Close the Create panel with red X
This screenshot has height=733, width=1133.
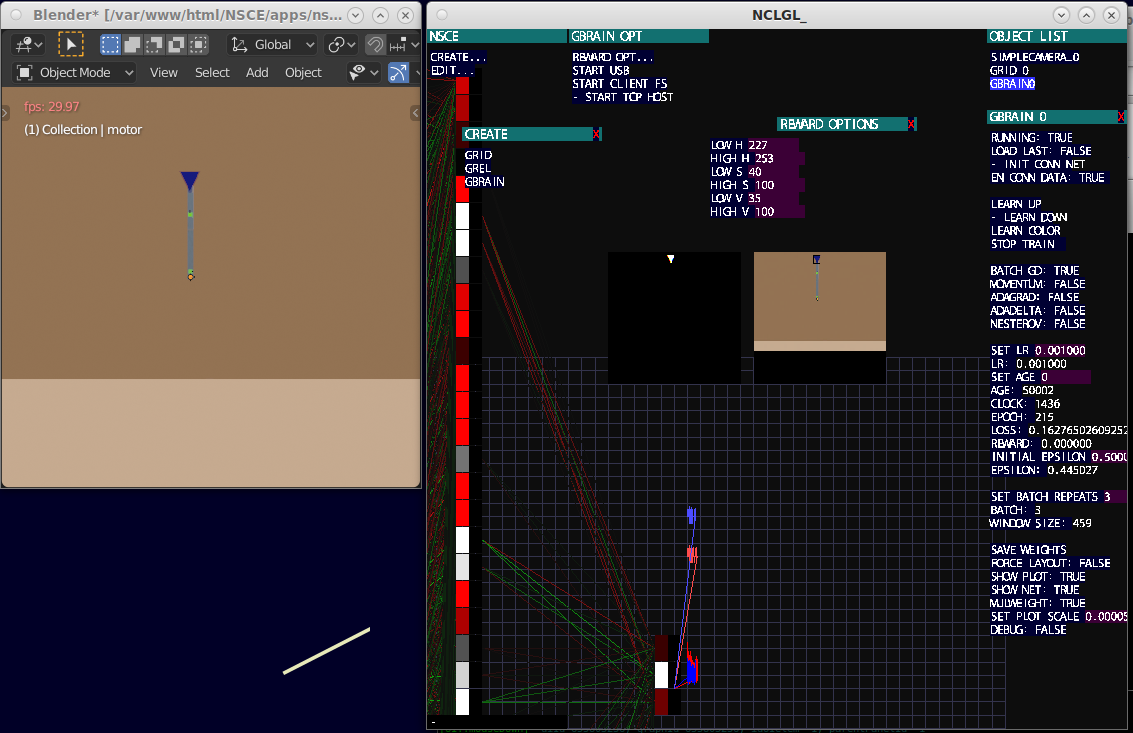(597, 134)
